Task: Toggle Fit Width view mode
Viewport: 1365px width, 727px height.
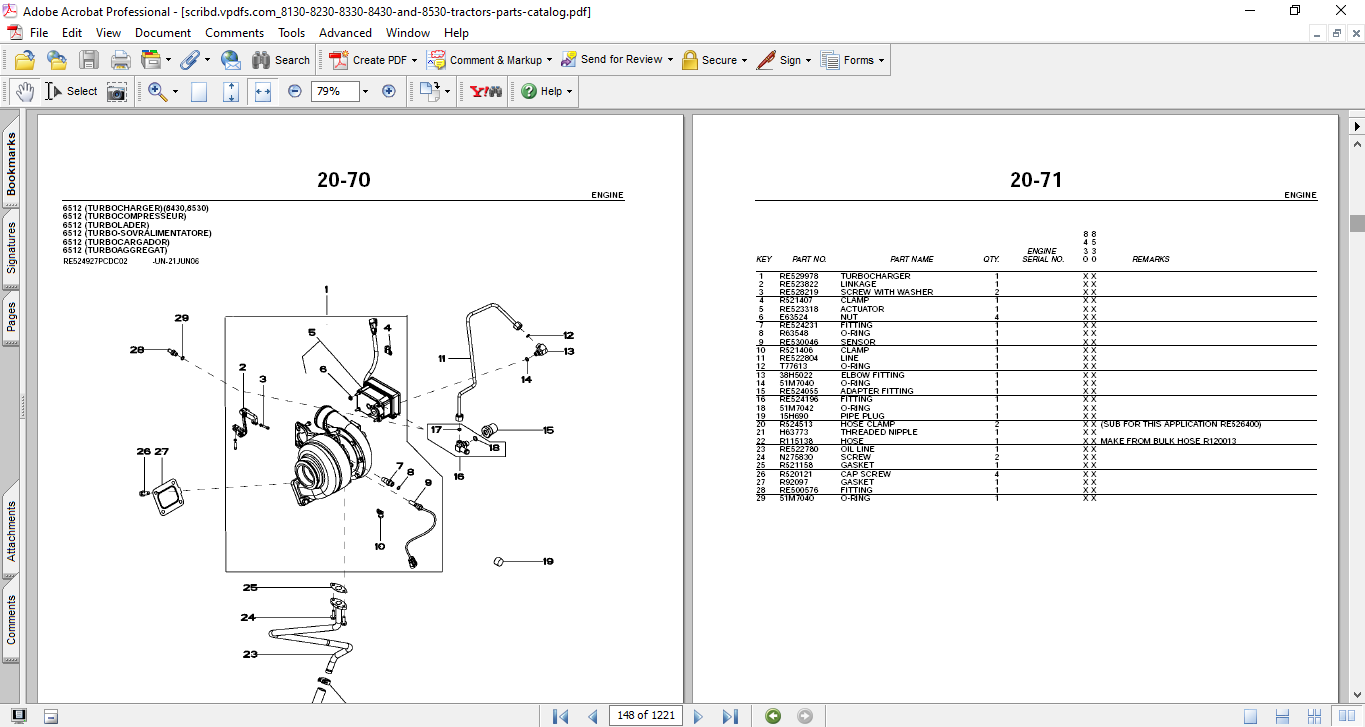Action: pos(262,91)
